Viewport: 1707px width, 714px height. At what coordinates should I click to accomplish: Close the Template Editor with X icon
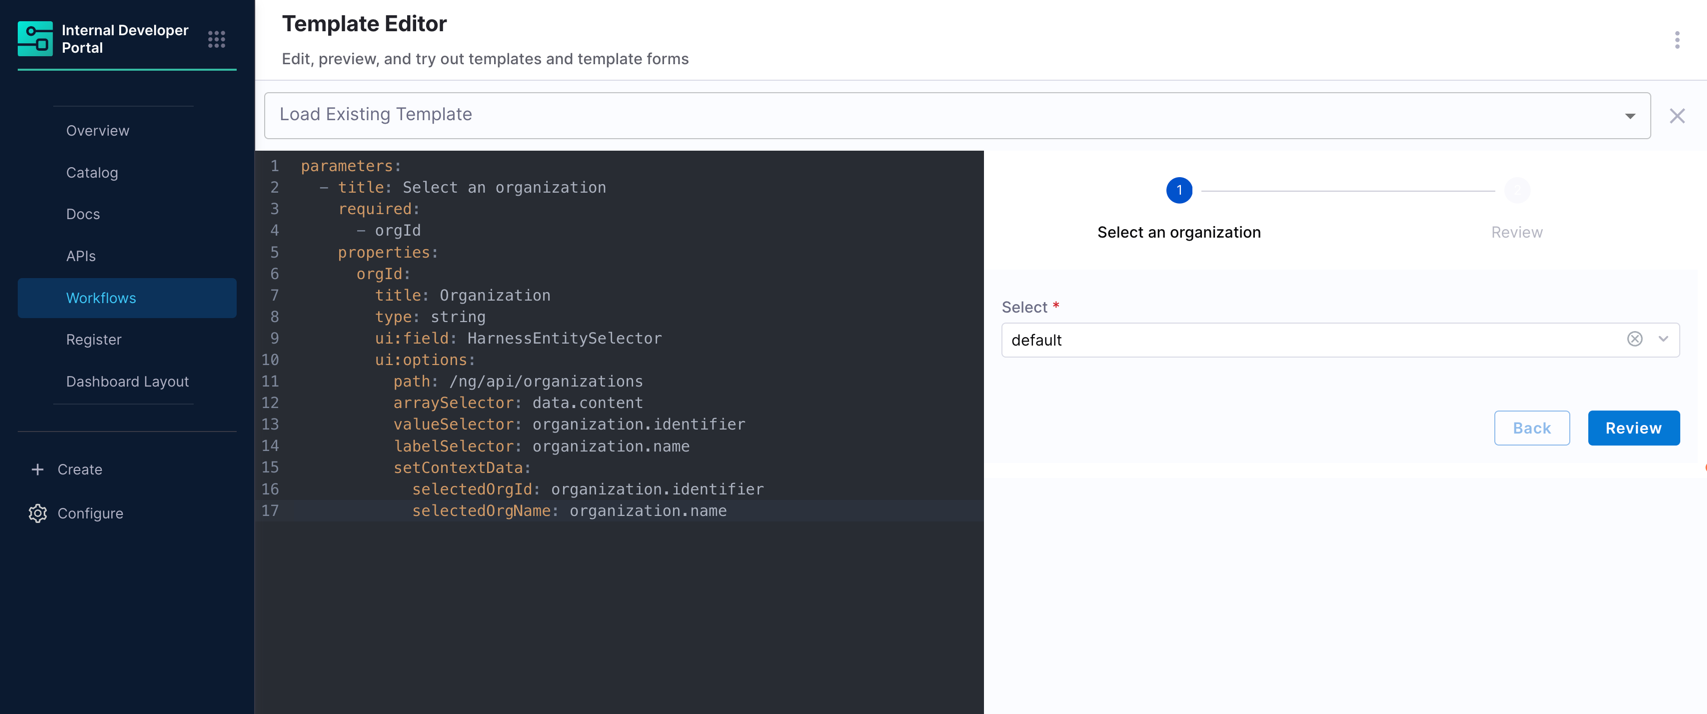coord(1677,116)
